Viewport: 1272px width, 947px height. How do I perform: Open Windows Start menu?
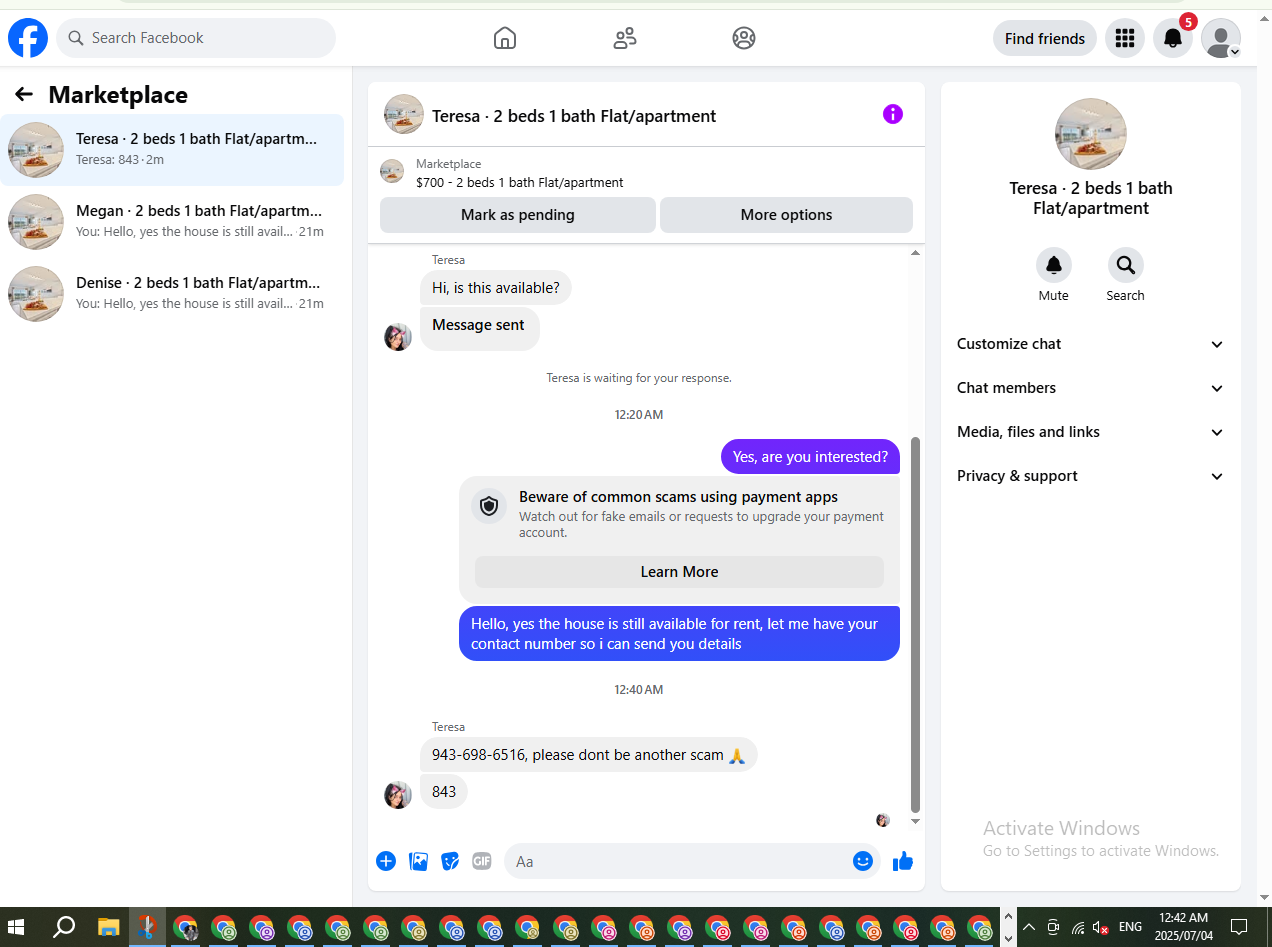pyautogui.click(x=17, y=926)
